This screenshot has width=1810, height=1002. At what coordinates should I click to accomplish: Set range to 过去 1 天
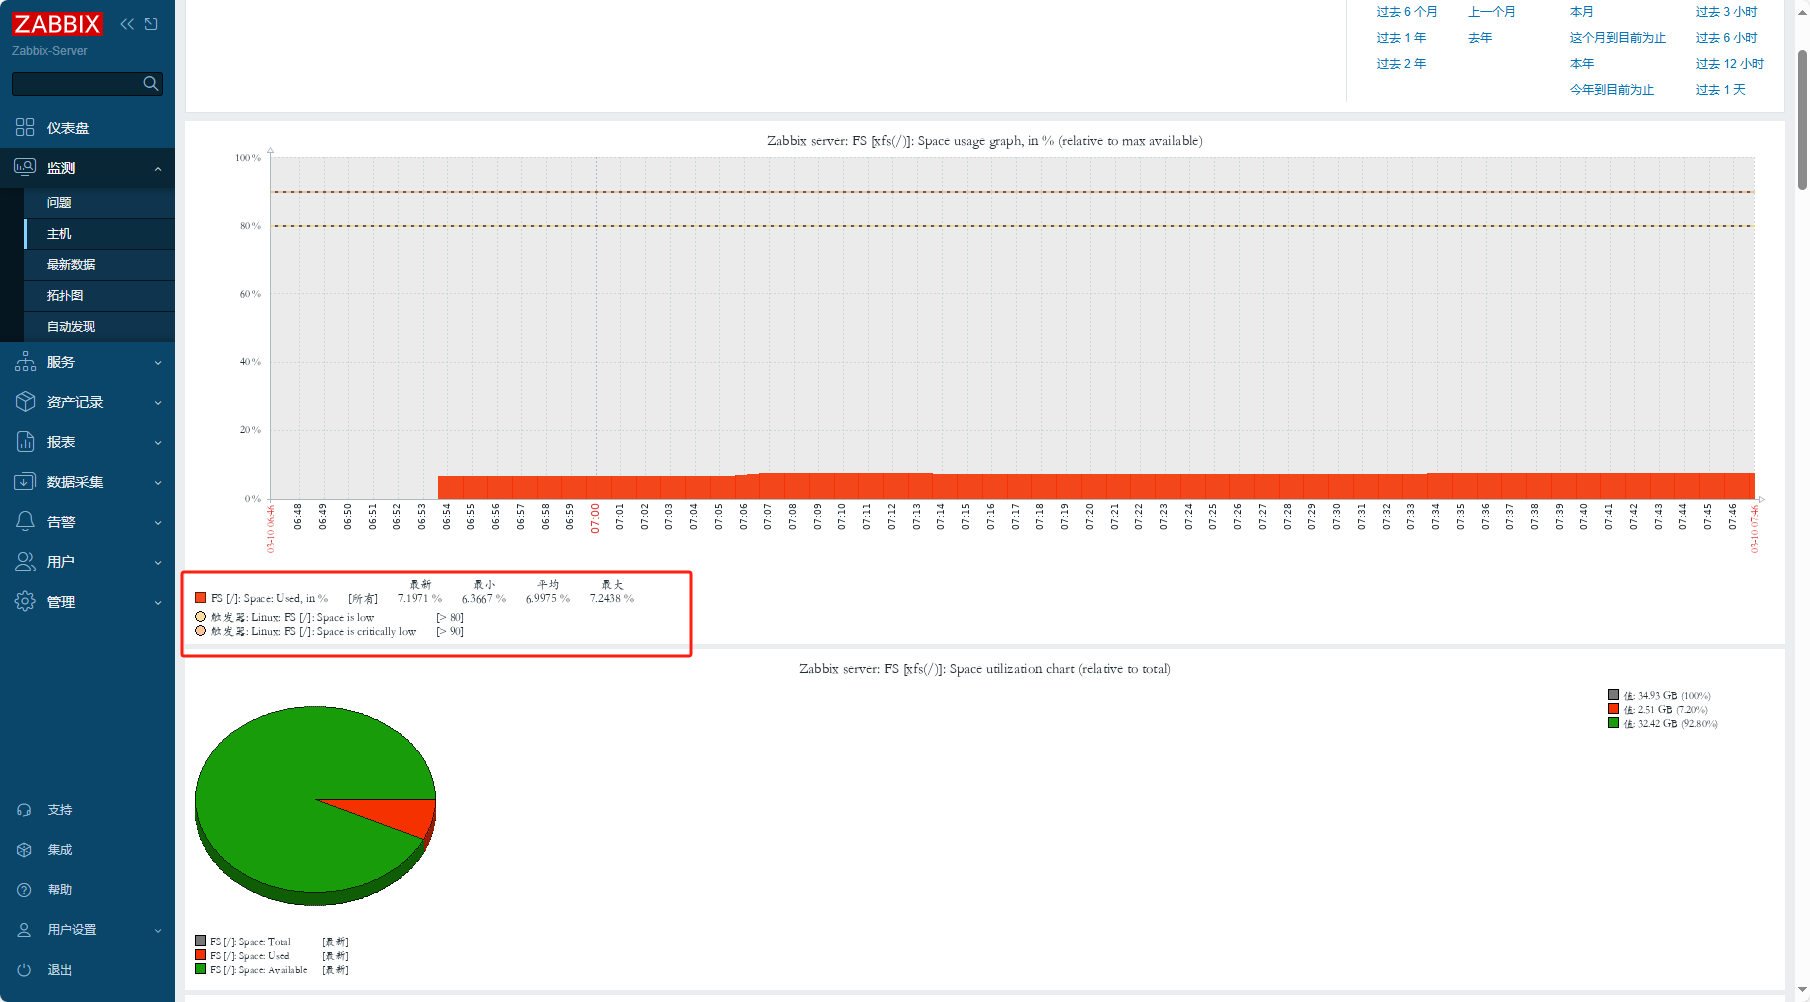click(x=1720, y=90)
